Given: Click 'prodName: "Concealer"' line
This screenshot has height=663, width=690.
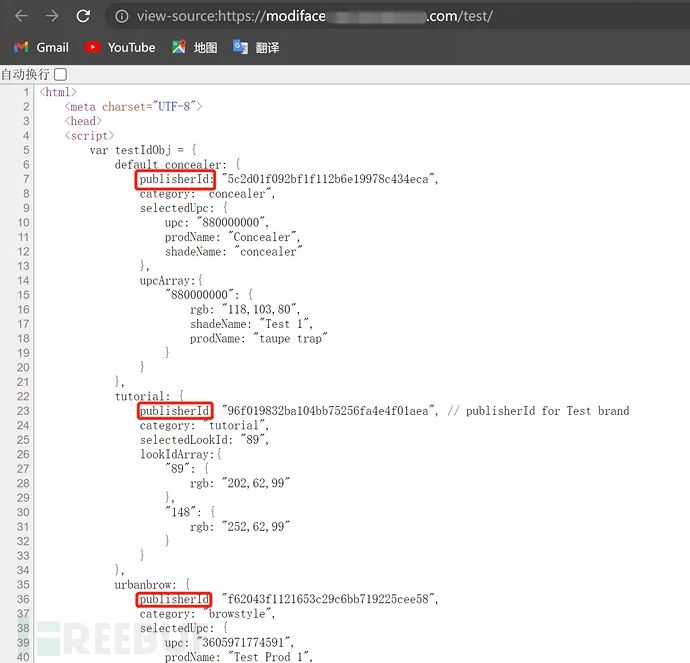Looking at the screenshot, I should (x=232, y=237).
